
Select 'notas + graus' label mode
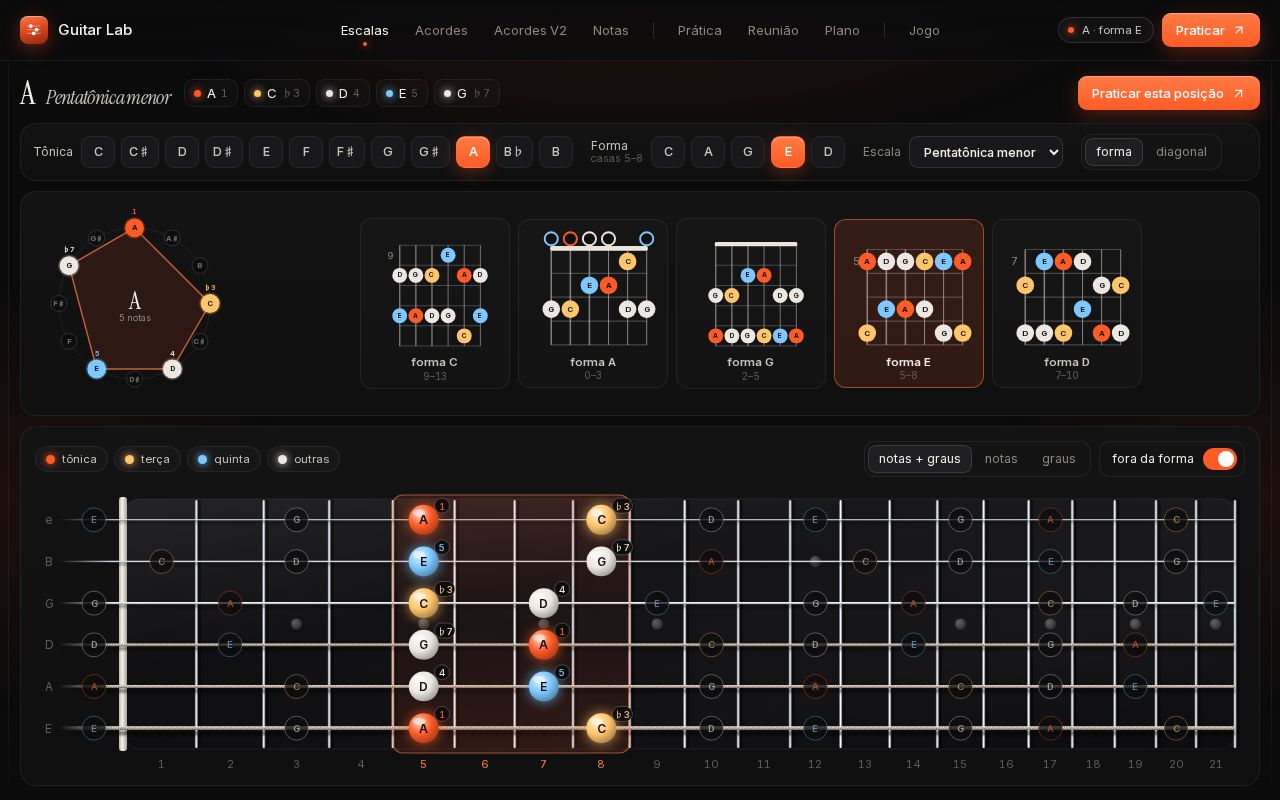pos(920,459)
